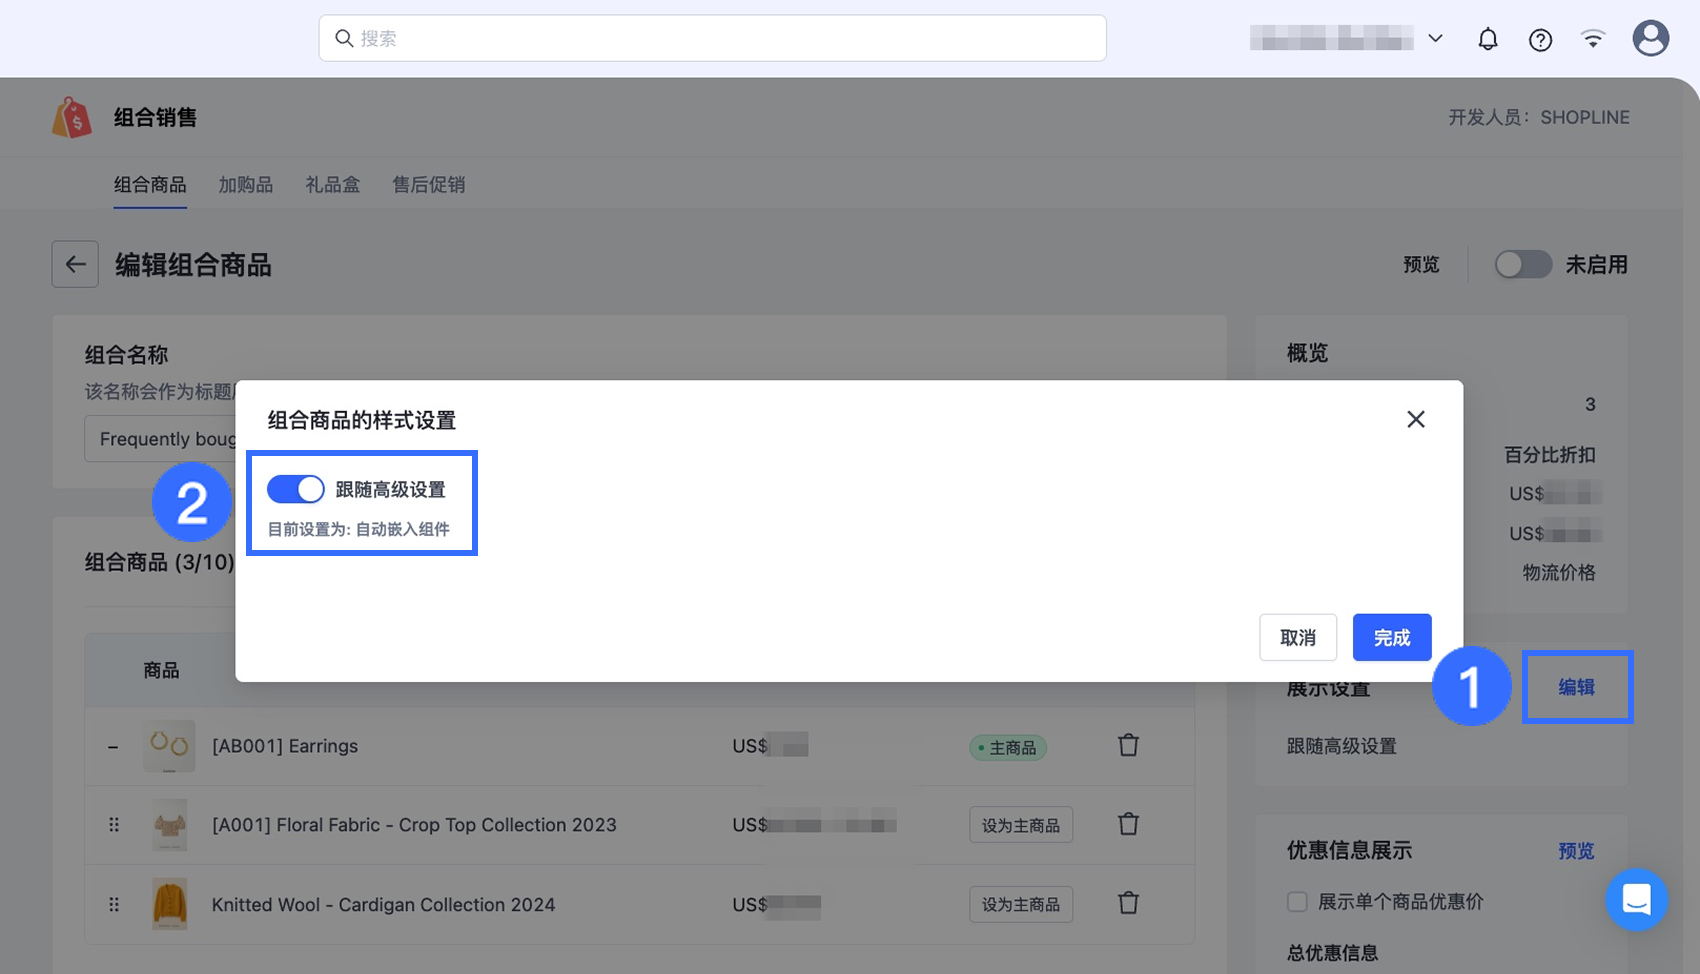Open the chat support bubble

[x=1636, y=899]
